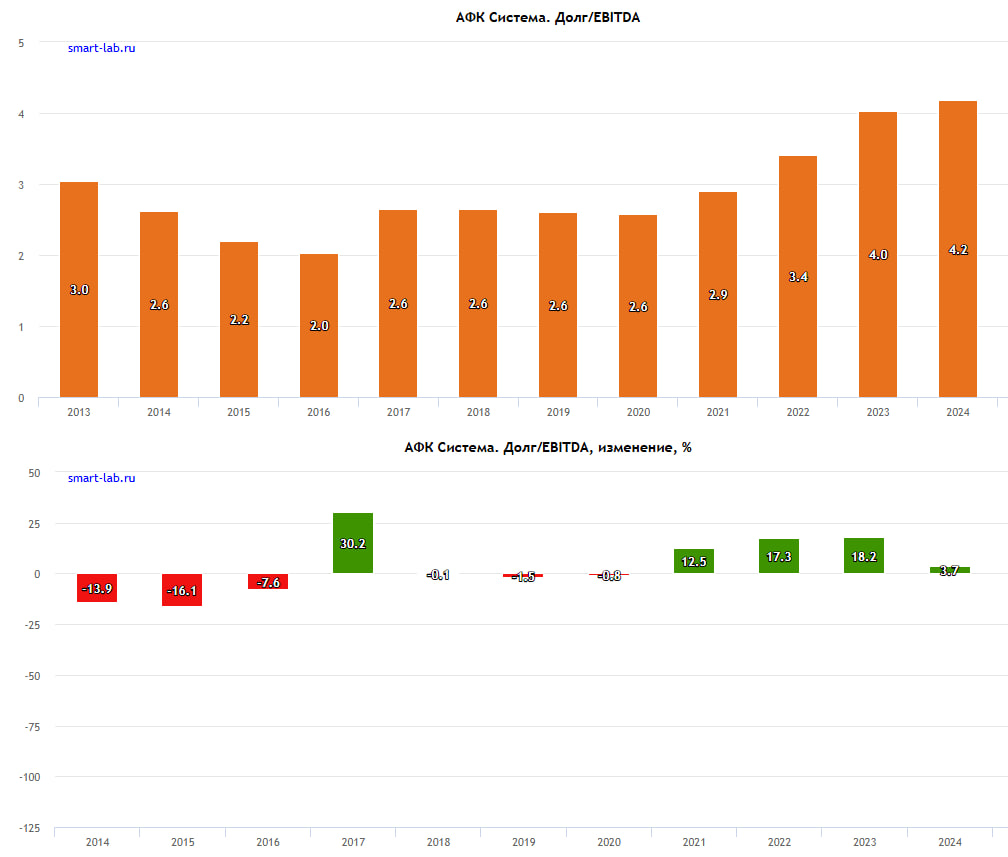
Task: Click the -1.5 value label for 2019
Action: coord(524,577)
